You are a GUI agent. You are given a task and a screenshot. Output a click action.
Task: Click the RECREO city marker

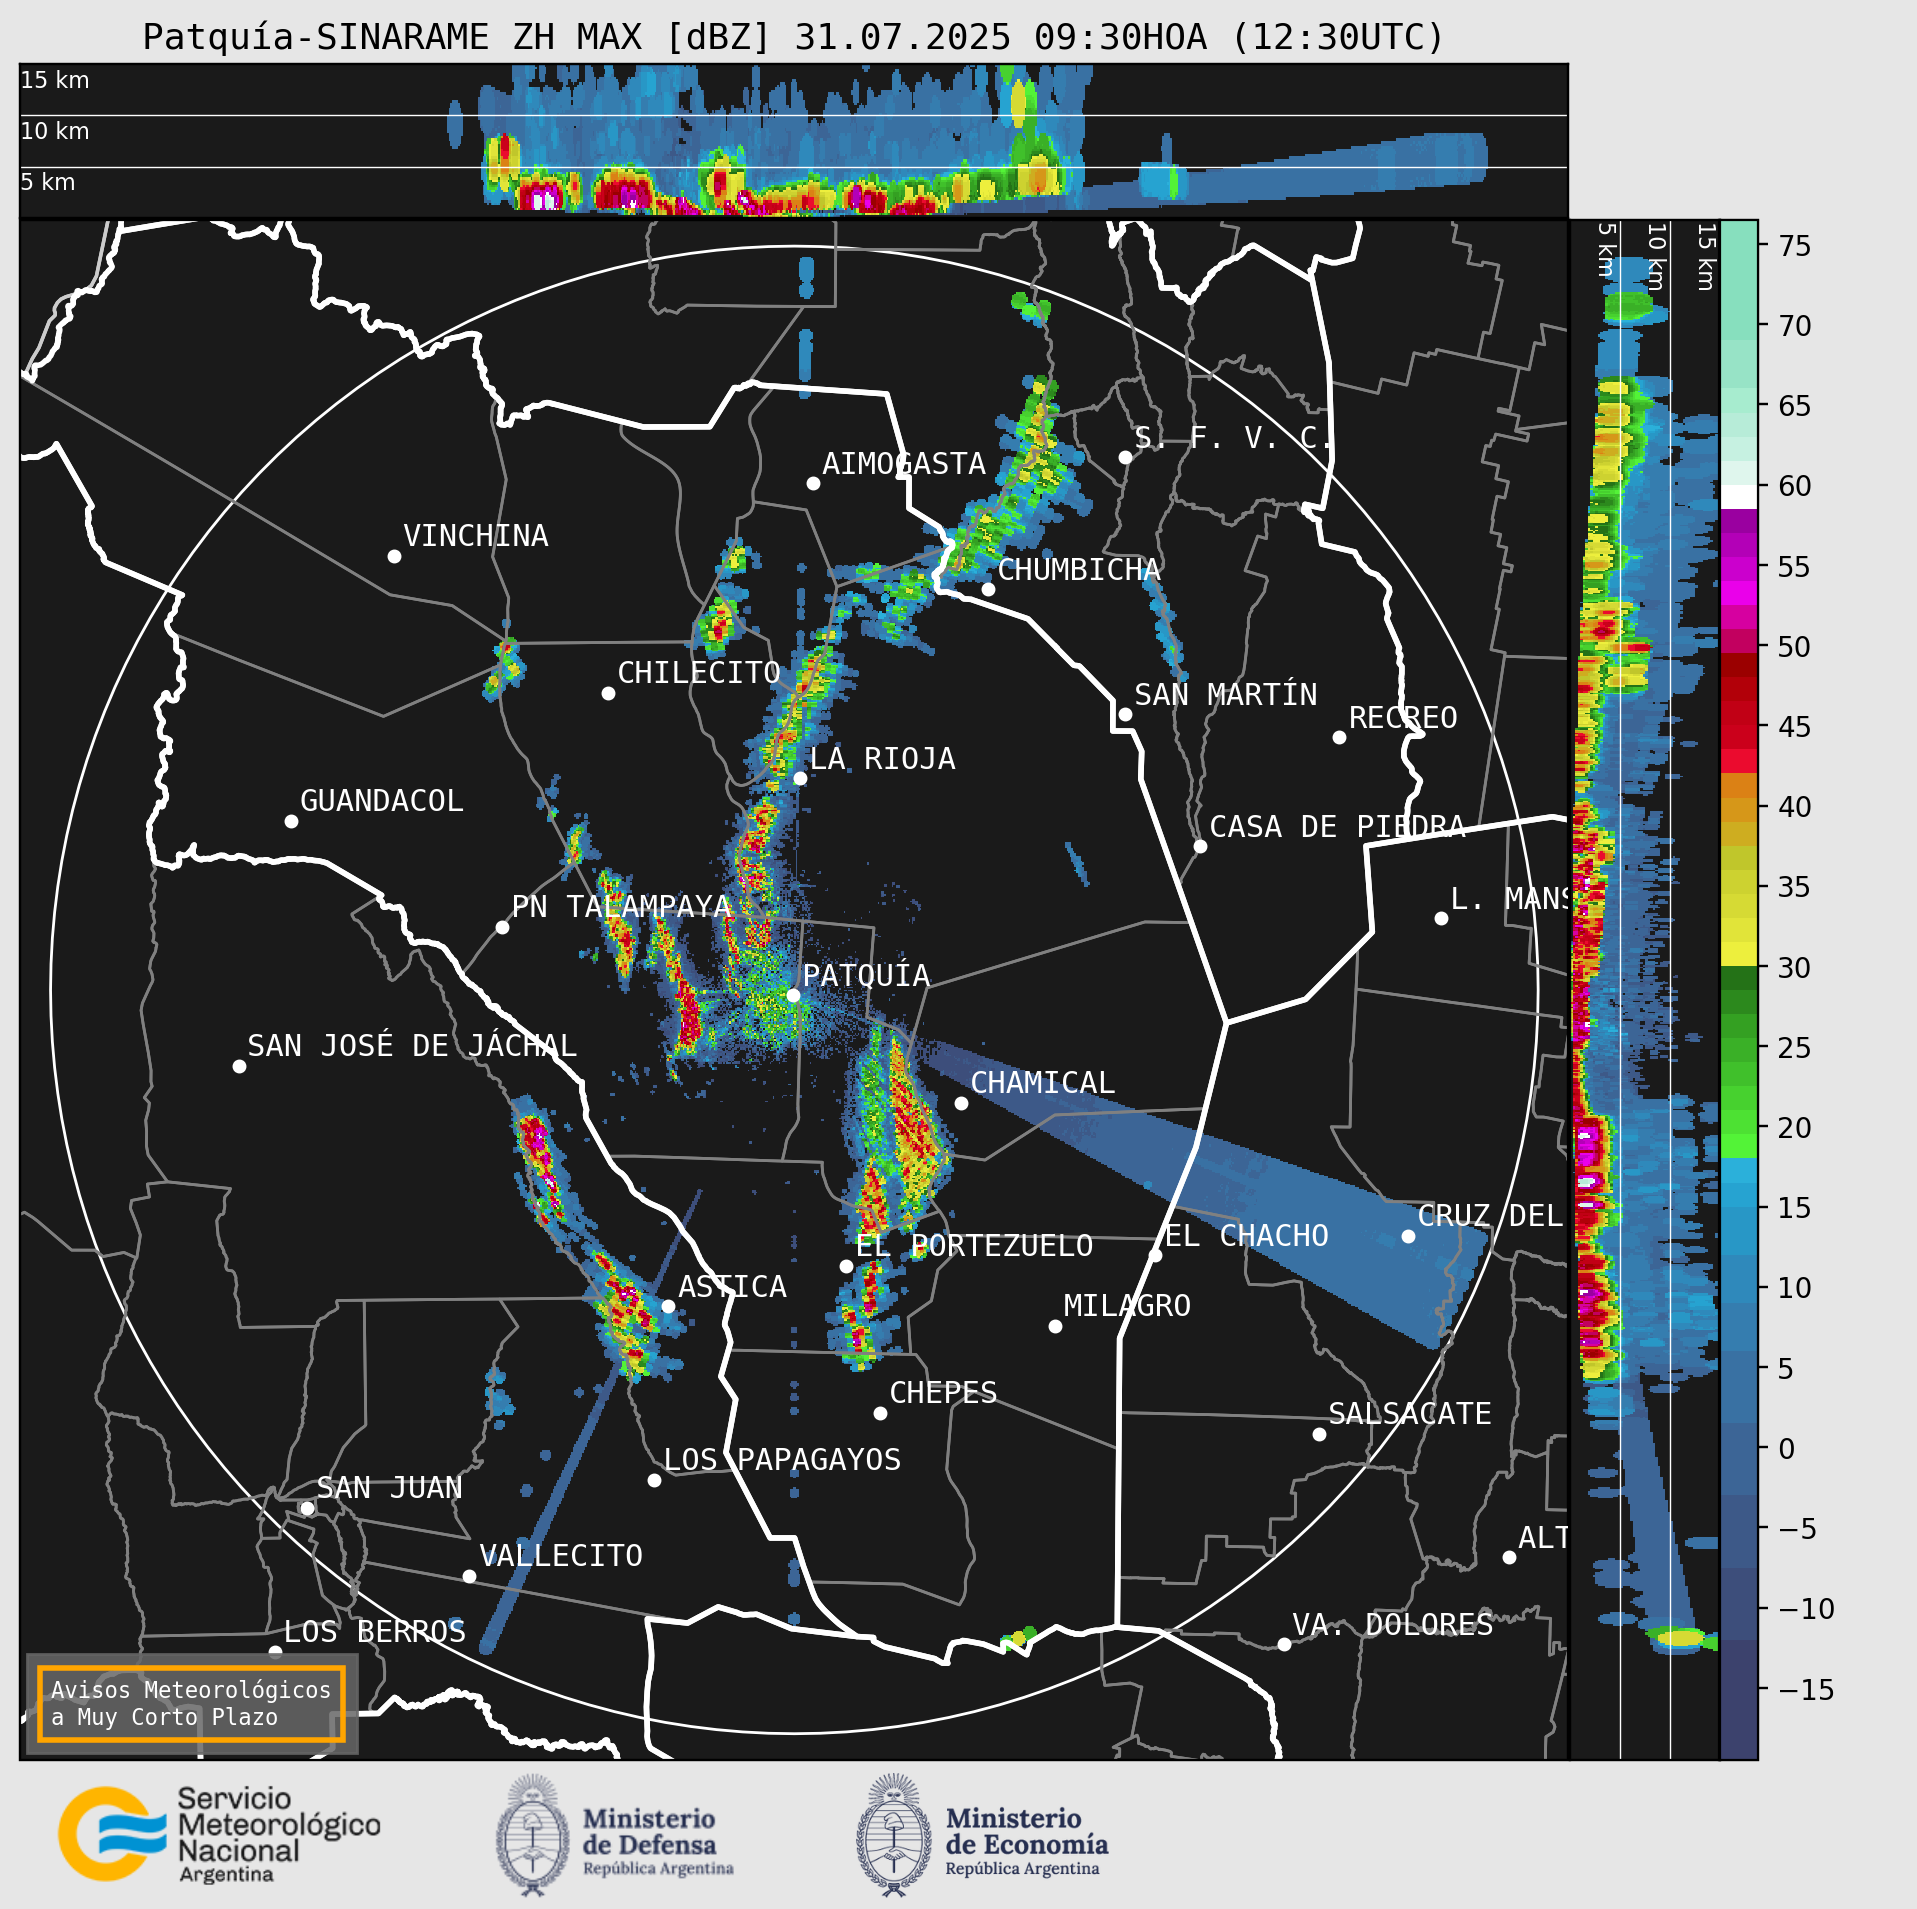[1339, 737]
